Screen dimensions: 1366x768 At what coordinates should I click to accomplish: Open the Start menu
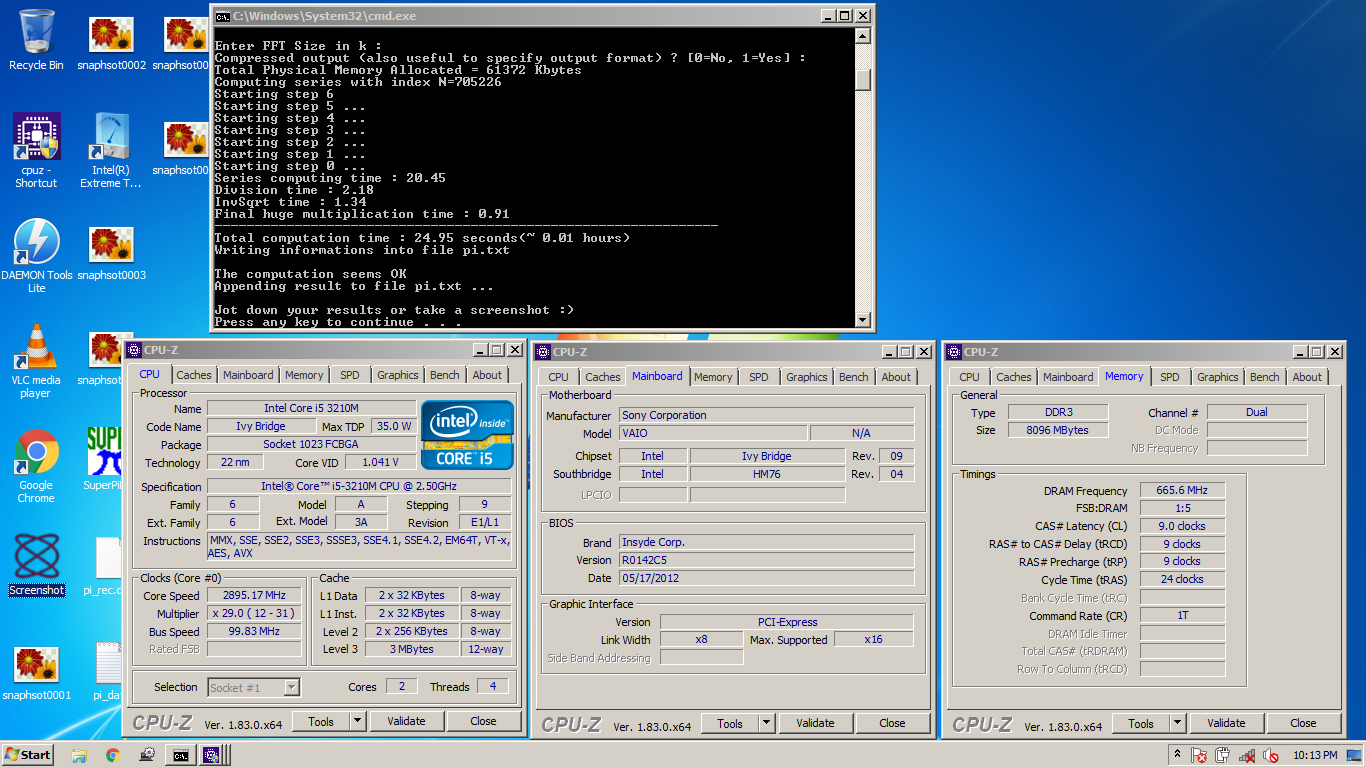(28, 755)
